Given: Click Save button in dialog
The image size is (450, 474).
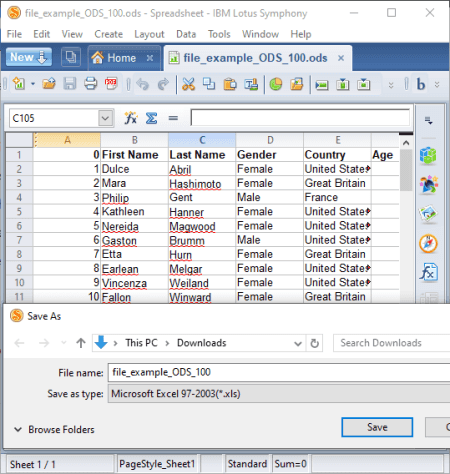Looking at the screenshot, I should point(377,427).
